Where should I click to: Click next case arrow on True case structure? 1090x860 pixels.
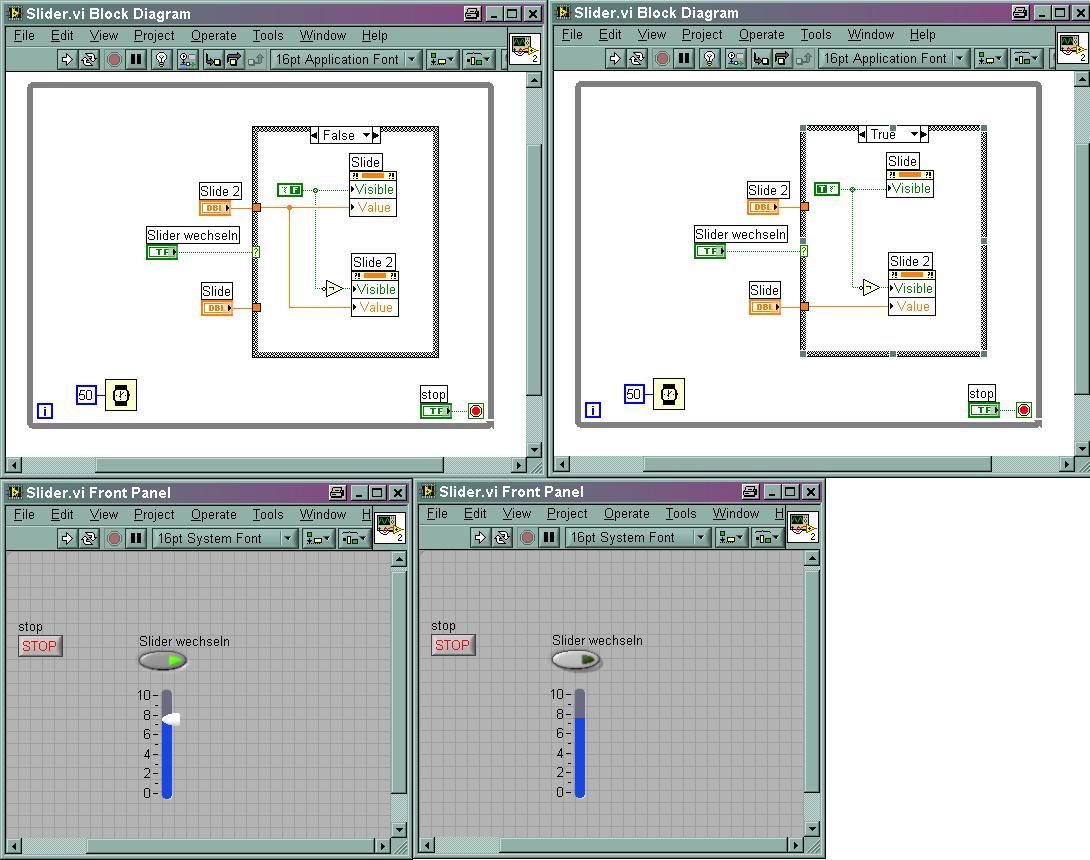(x=924, y=134)
